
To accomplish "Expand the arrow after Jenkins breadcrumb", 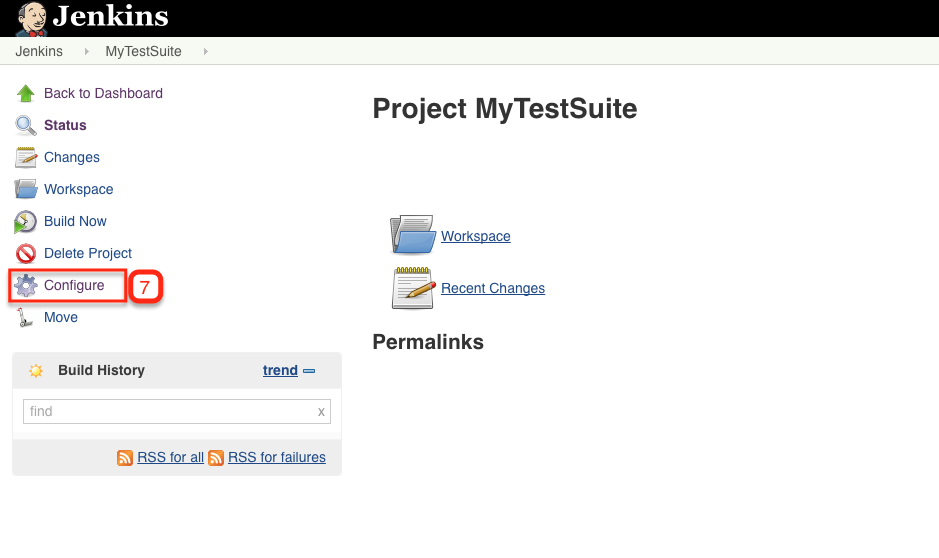I will (x=87, y=51).
